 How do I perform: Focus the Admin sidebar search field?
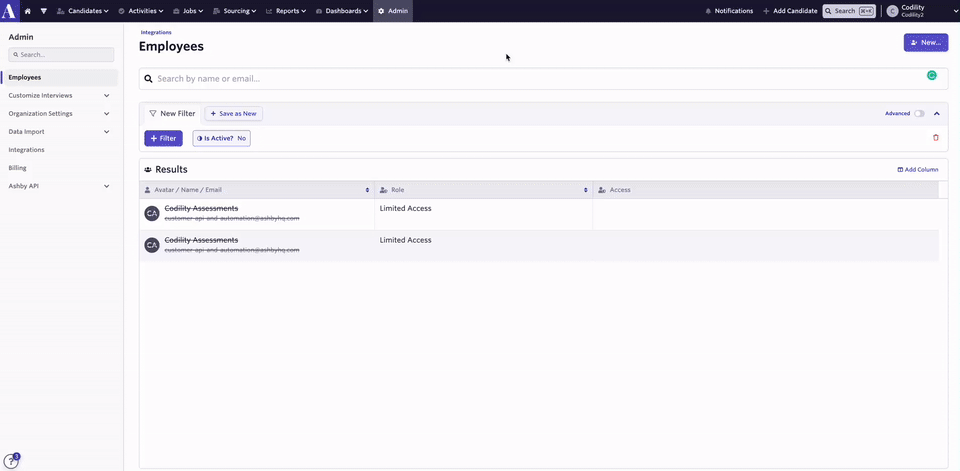pos(61,55)
